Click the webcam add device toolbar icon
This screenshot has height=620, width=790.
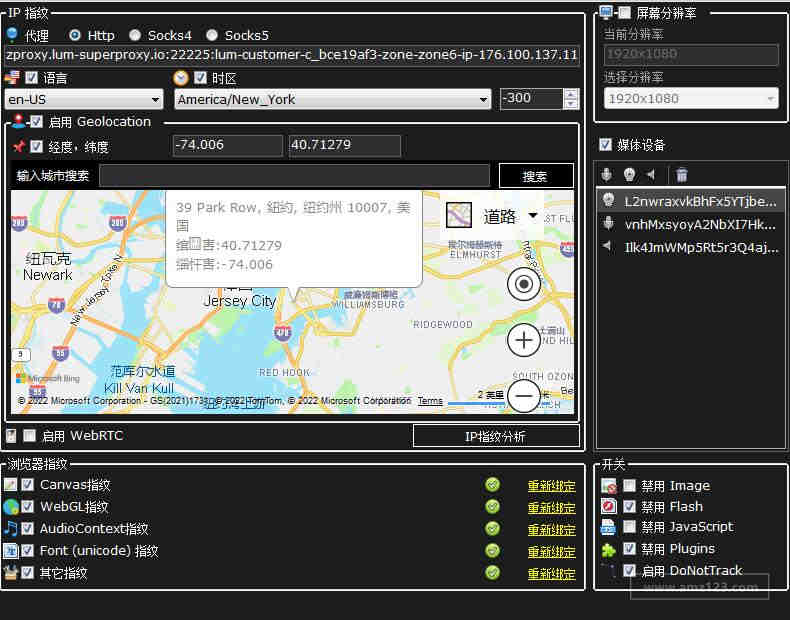pyautogui.click(x=629, y=174)
